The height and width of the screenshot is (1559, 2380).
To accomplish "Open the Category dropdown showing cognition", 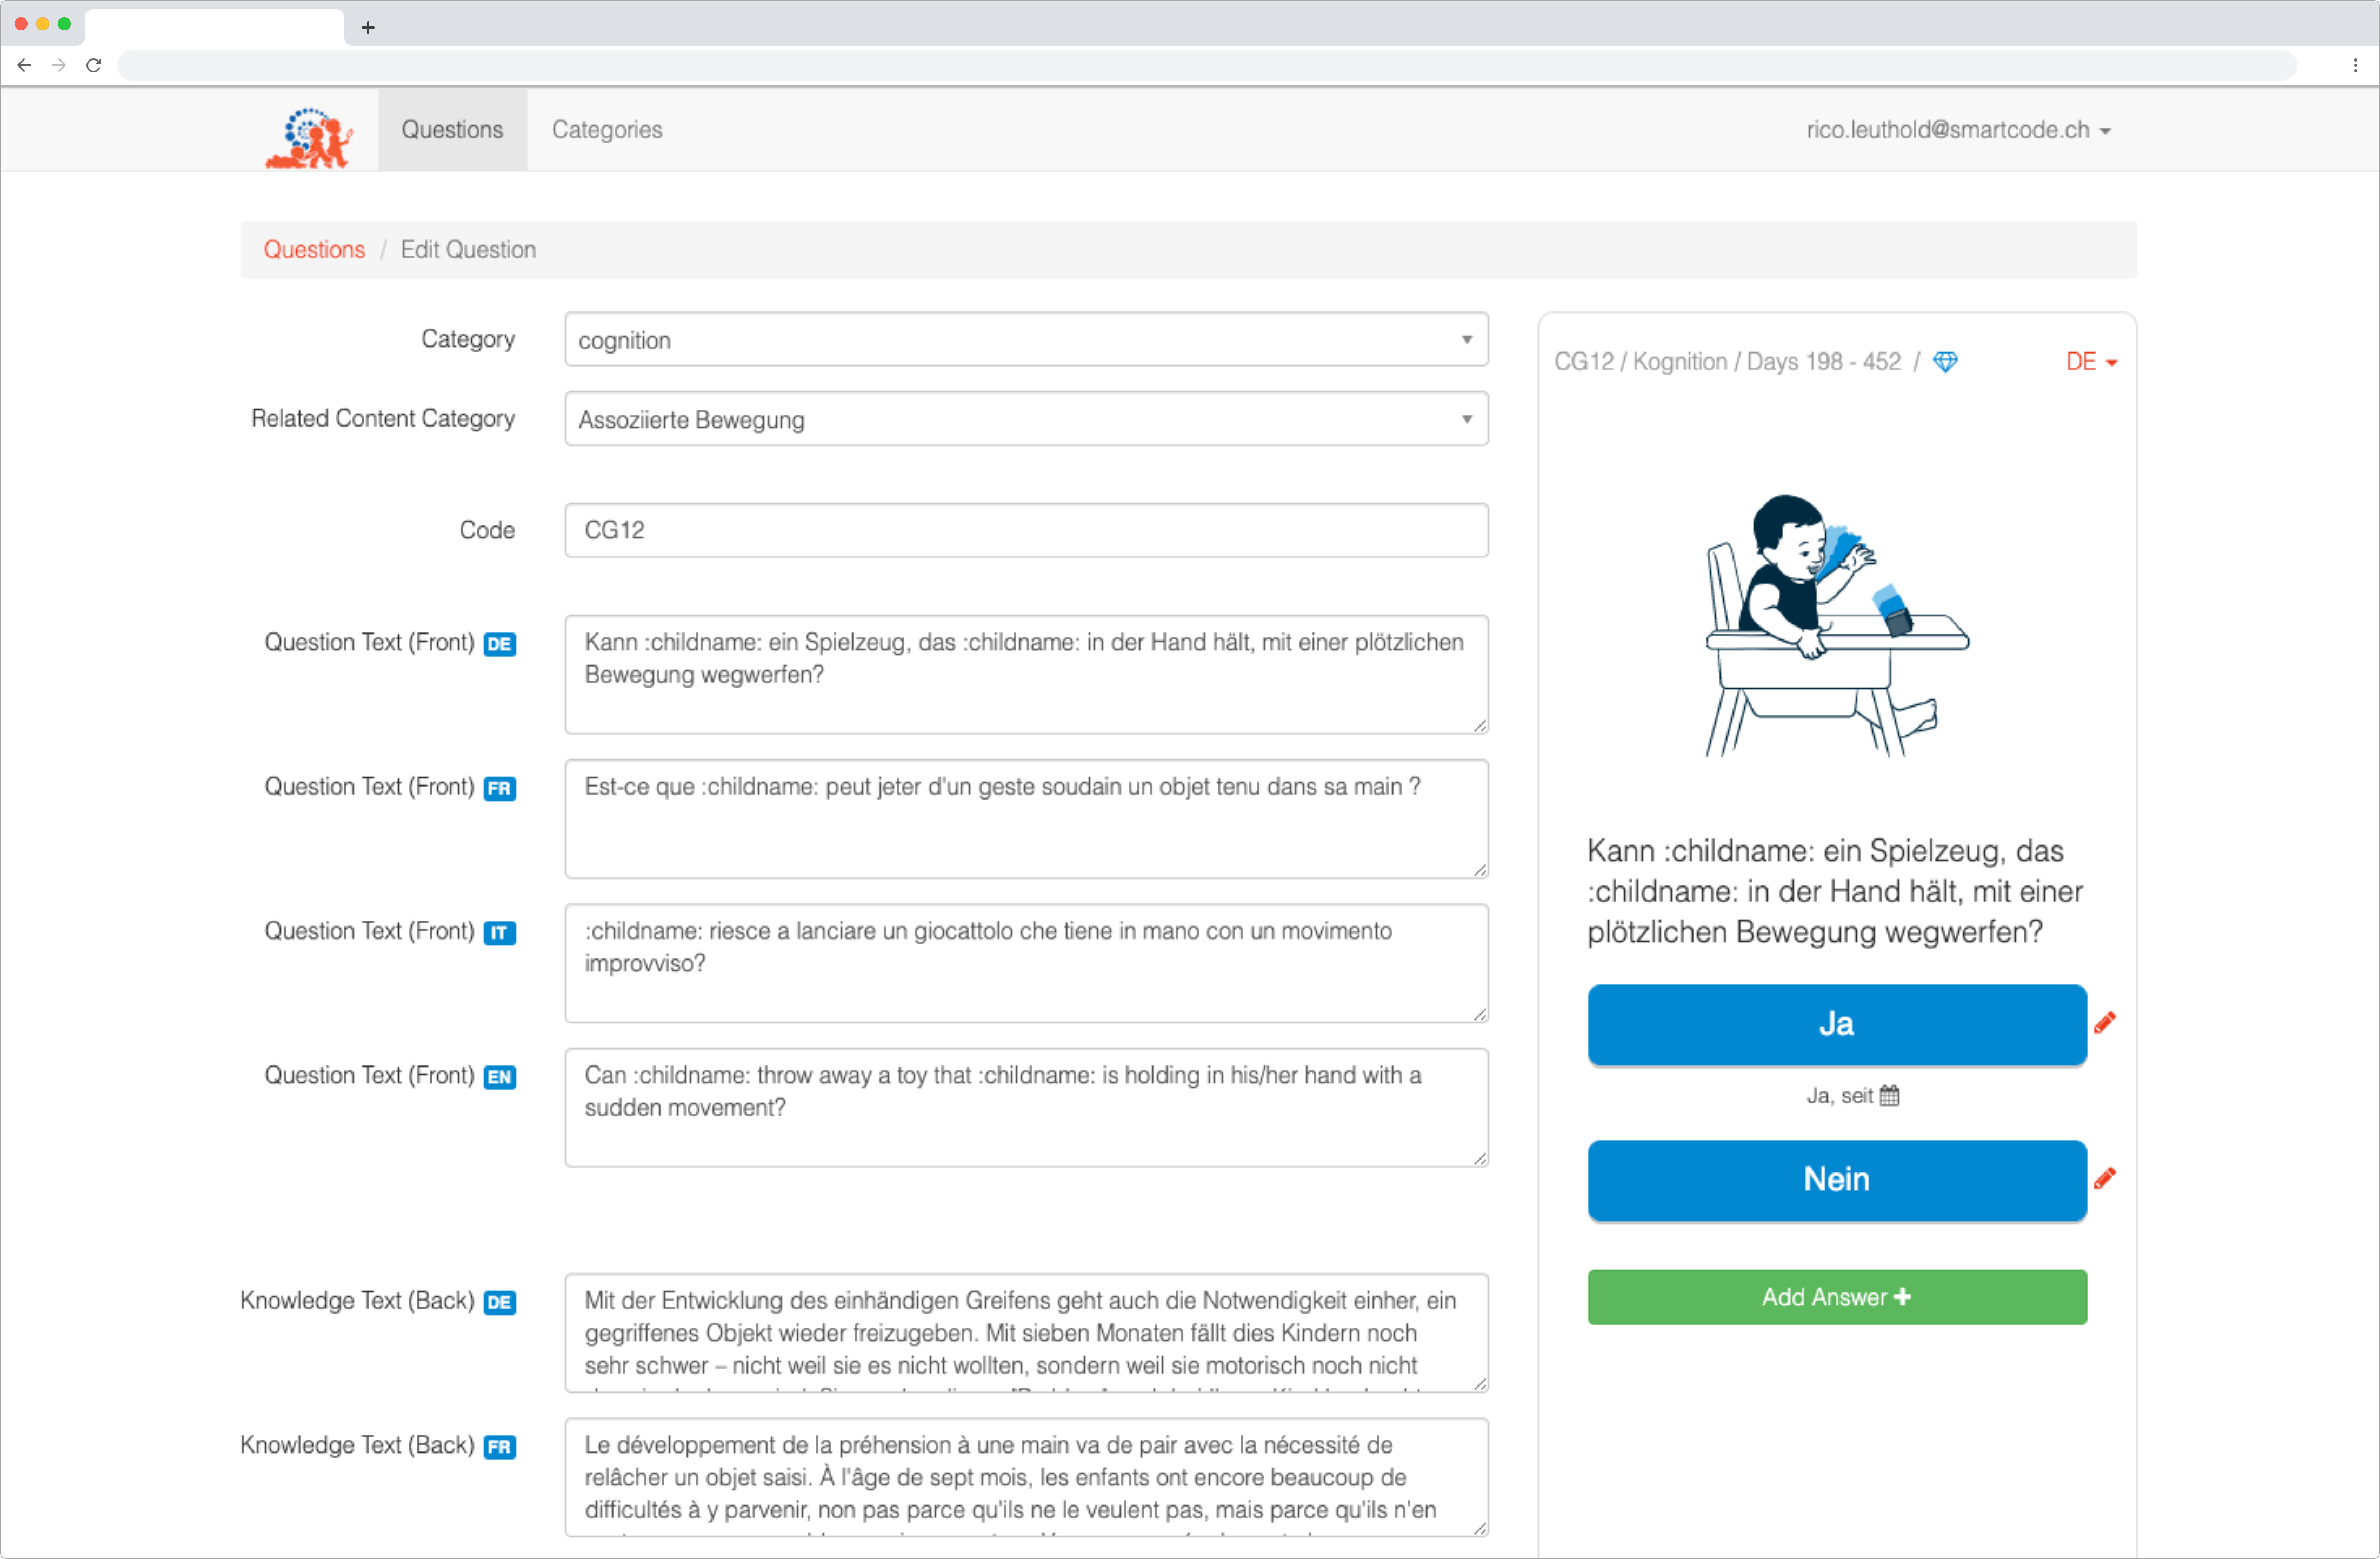I will 1025,340.
